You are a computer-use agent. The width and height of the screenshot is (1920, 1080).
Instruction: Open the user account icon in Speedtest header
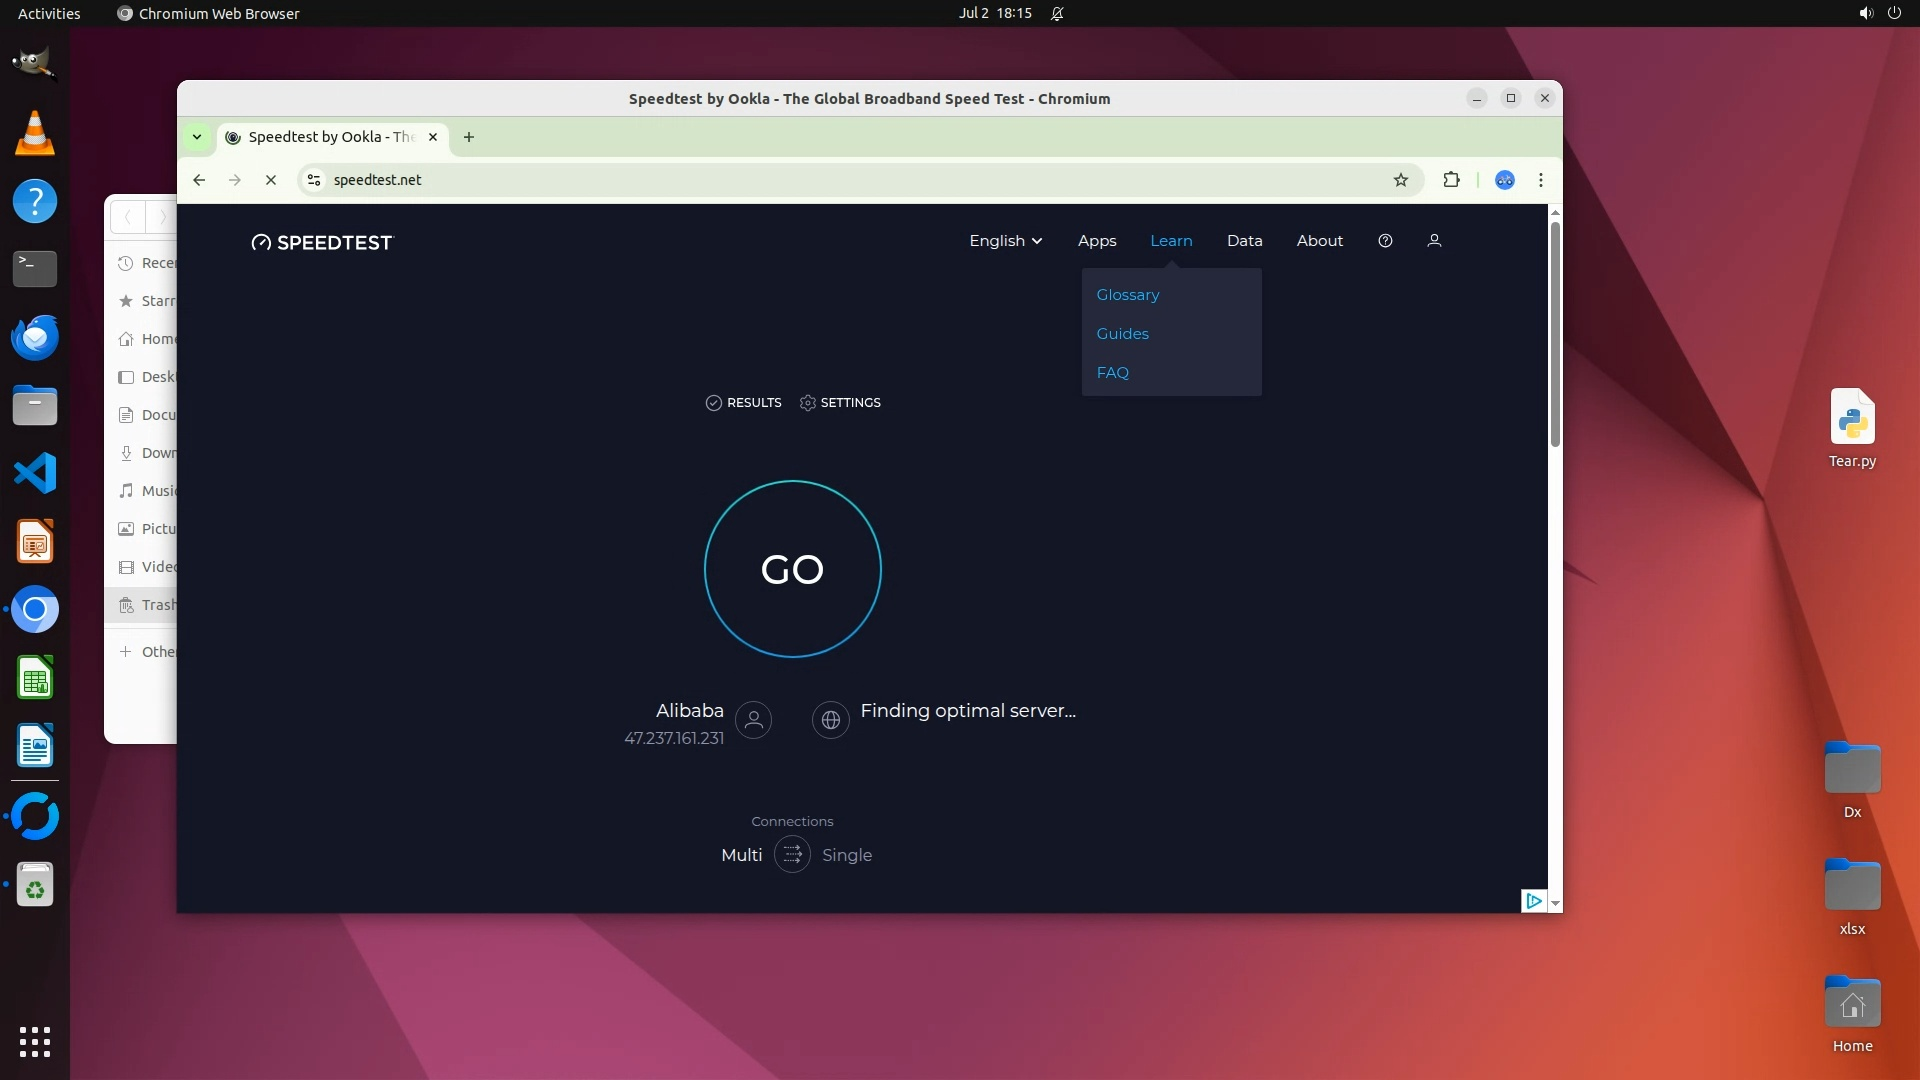1434,241
